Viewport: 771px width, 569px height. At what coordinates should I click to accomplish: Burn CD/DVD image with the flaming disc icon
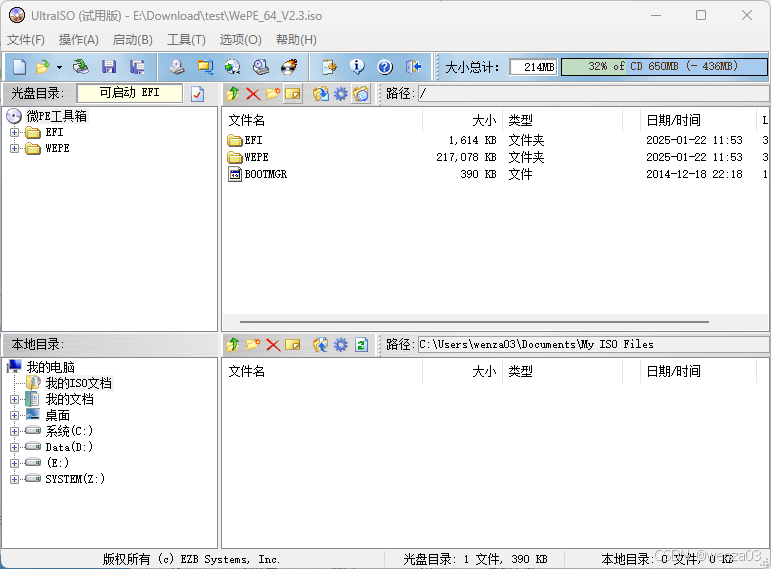[289, 67]
